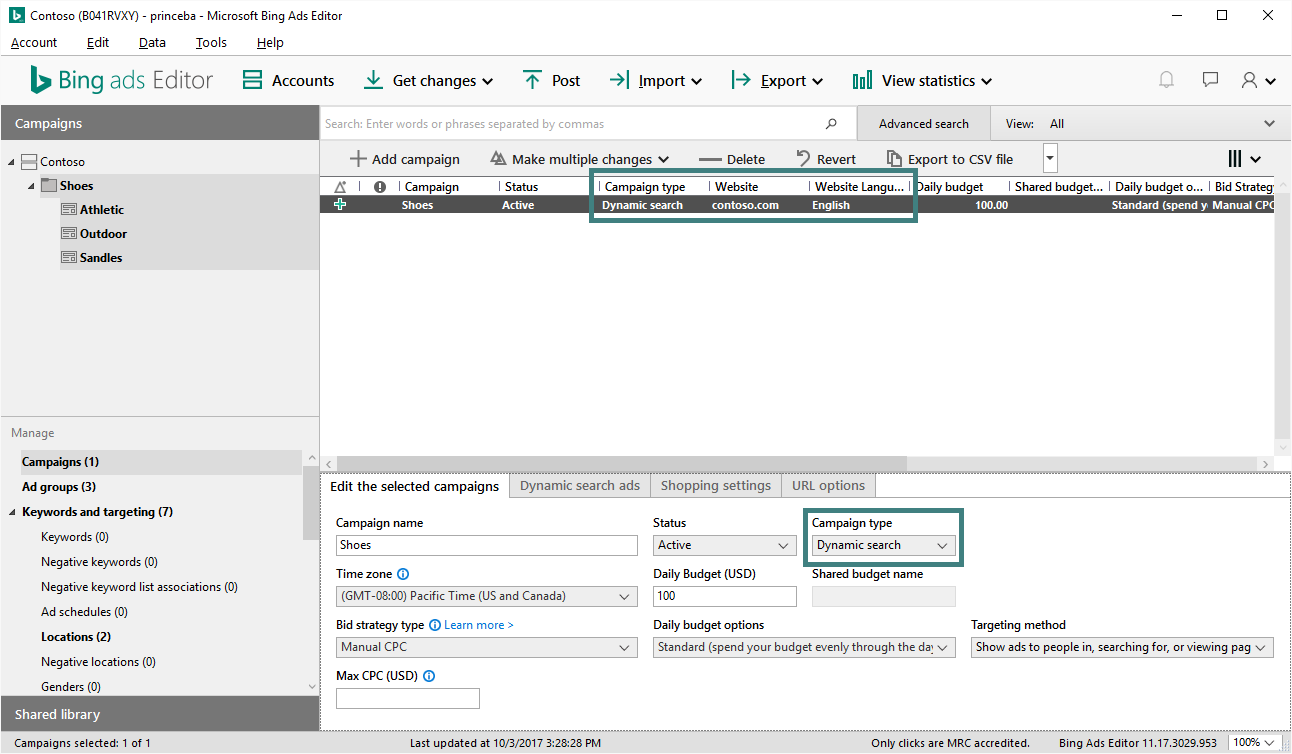This screenshot has height=754, width=1292.
Task: Open the feedback chat icon
Action: [1210, 80]
